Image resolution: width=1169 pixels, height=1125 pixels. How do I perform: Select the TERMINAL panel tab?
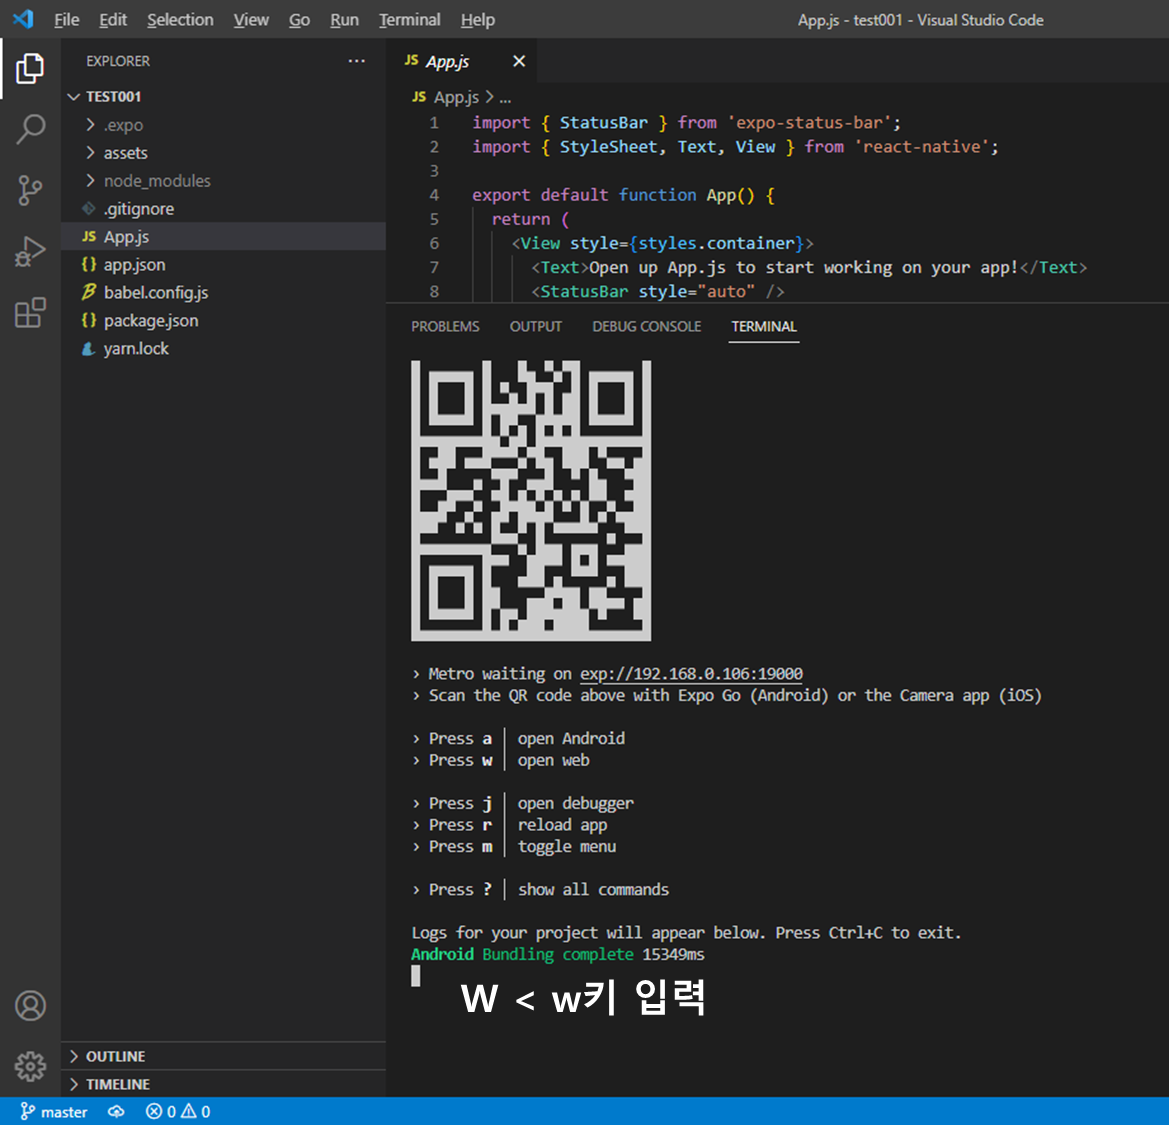(x=763, y=327)
